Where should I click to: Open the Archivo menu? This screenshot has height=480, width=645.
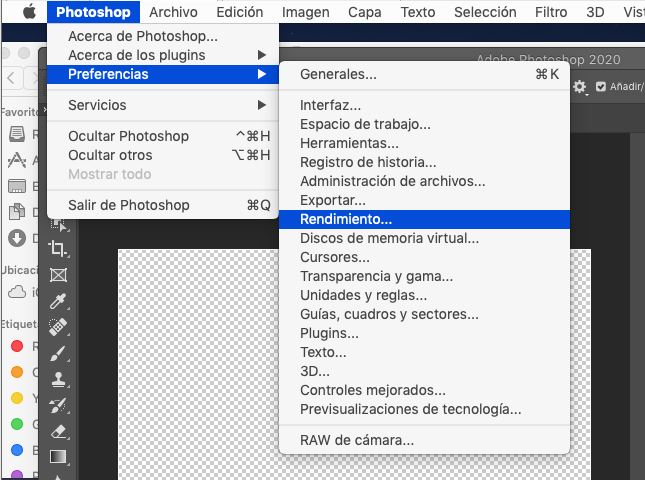tap(173, 12)
